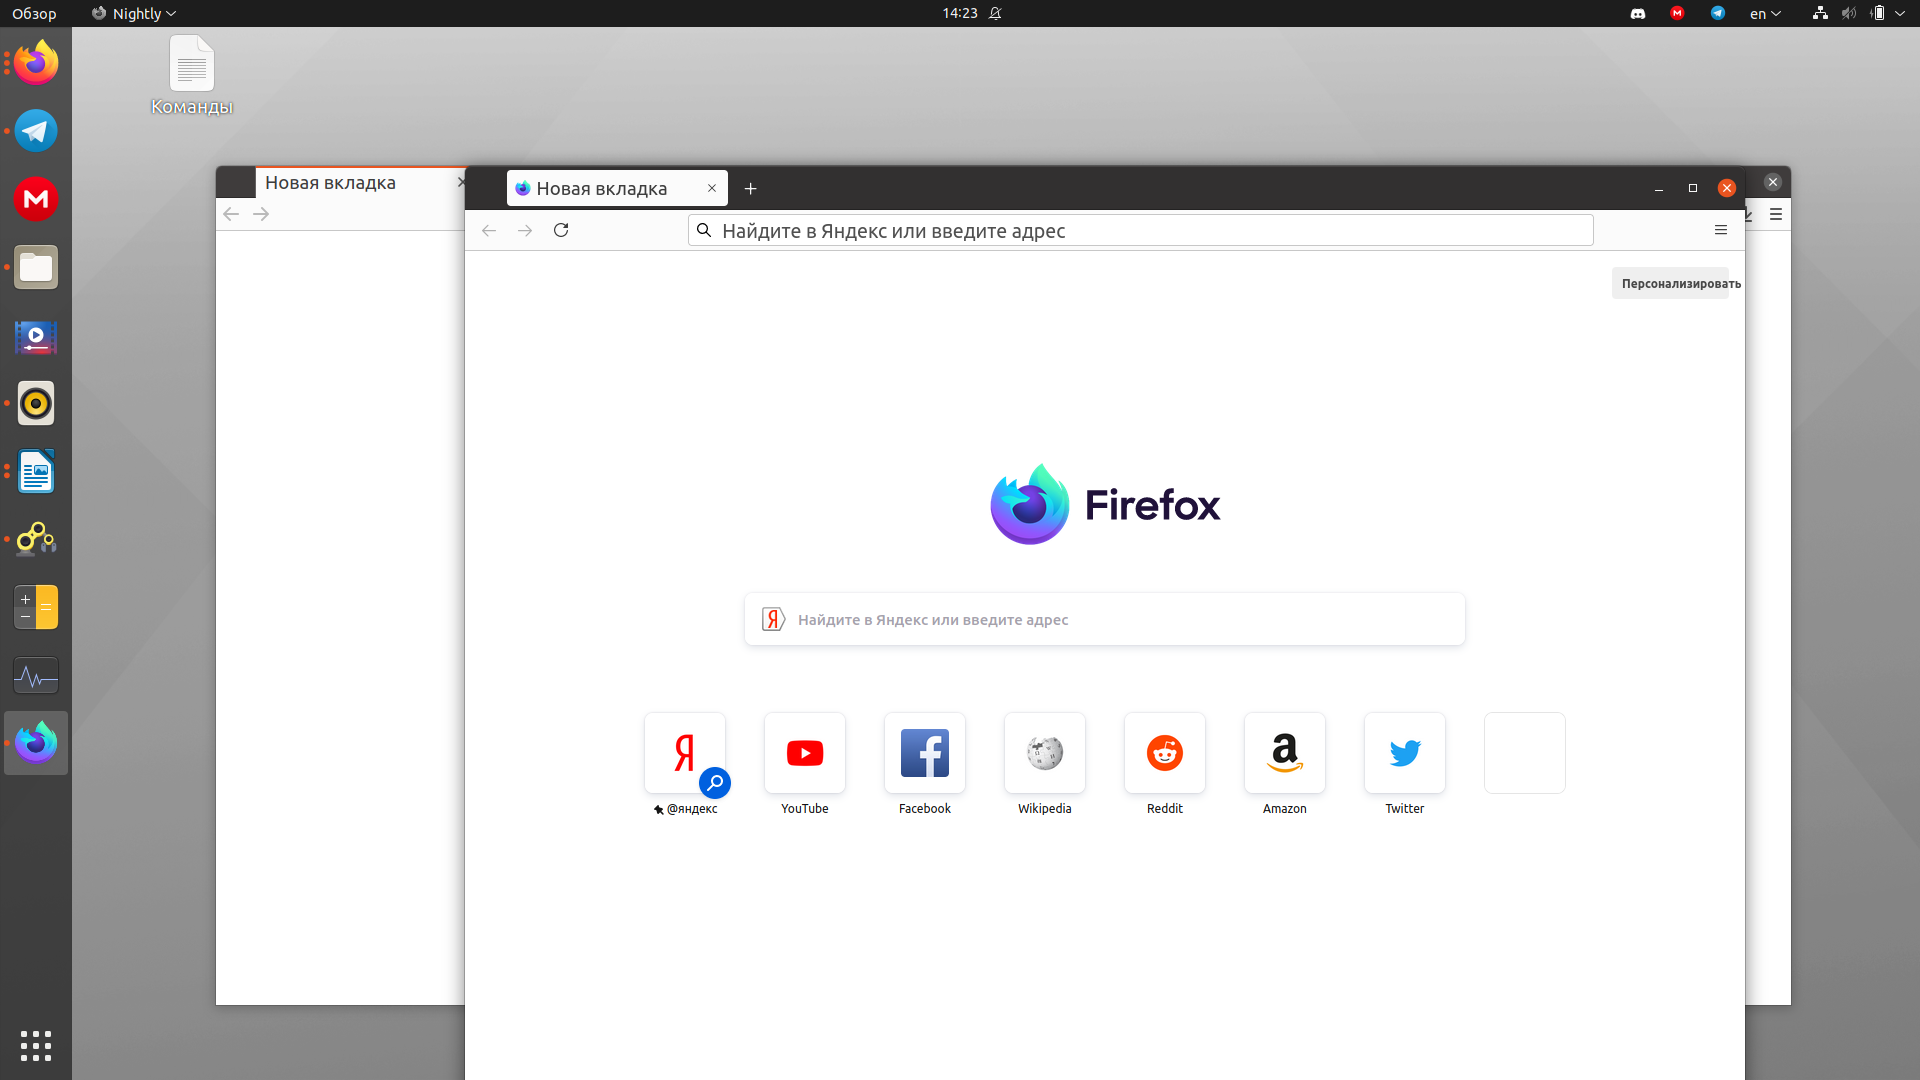Go forward in front Firefox window

[x=525, y=230]
